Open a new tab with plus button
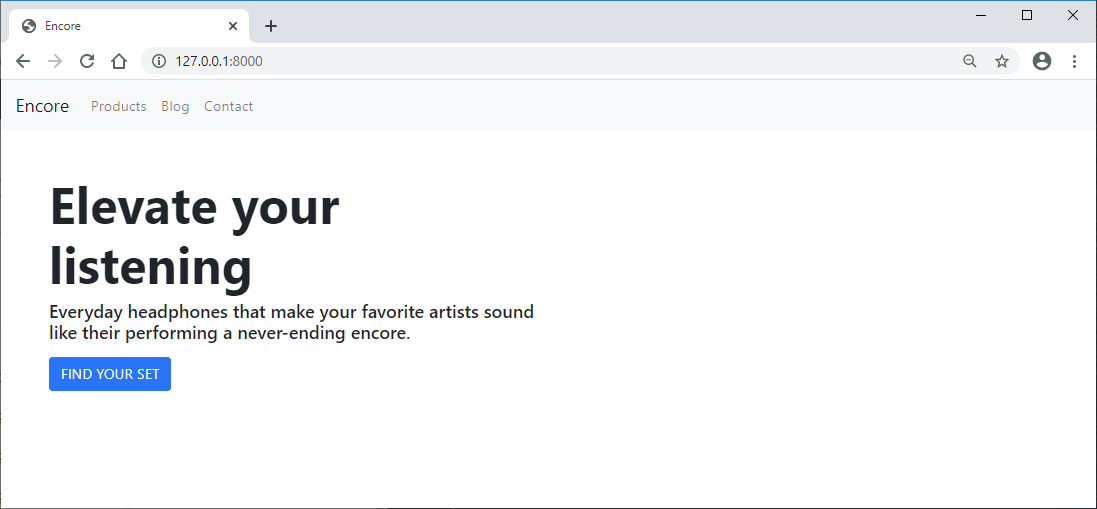 pos(271,27)
